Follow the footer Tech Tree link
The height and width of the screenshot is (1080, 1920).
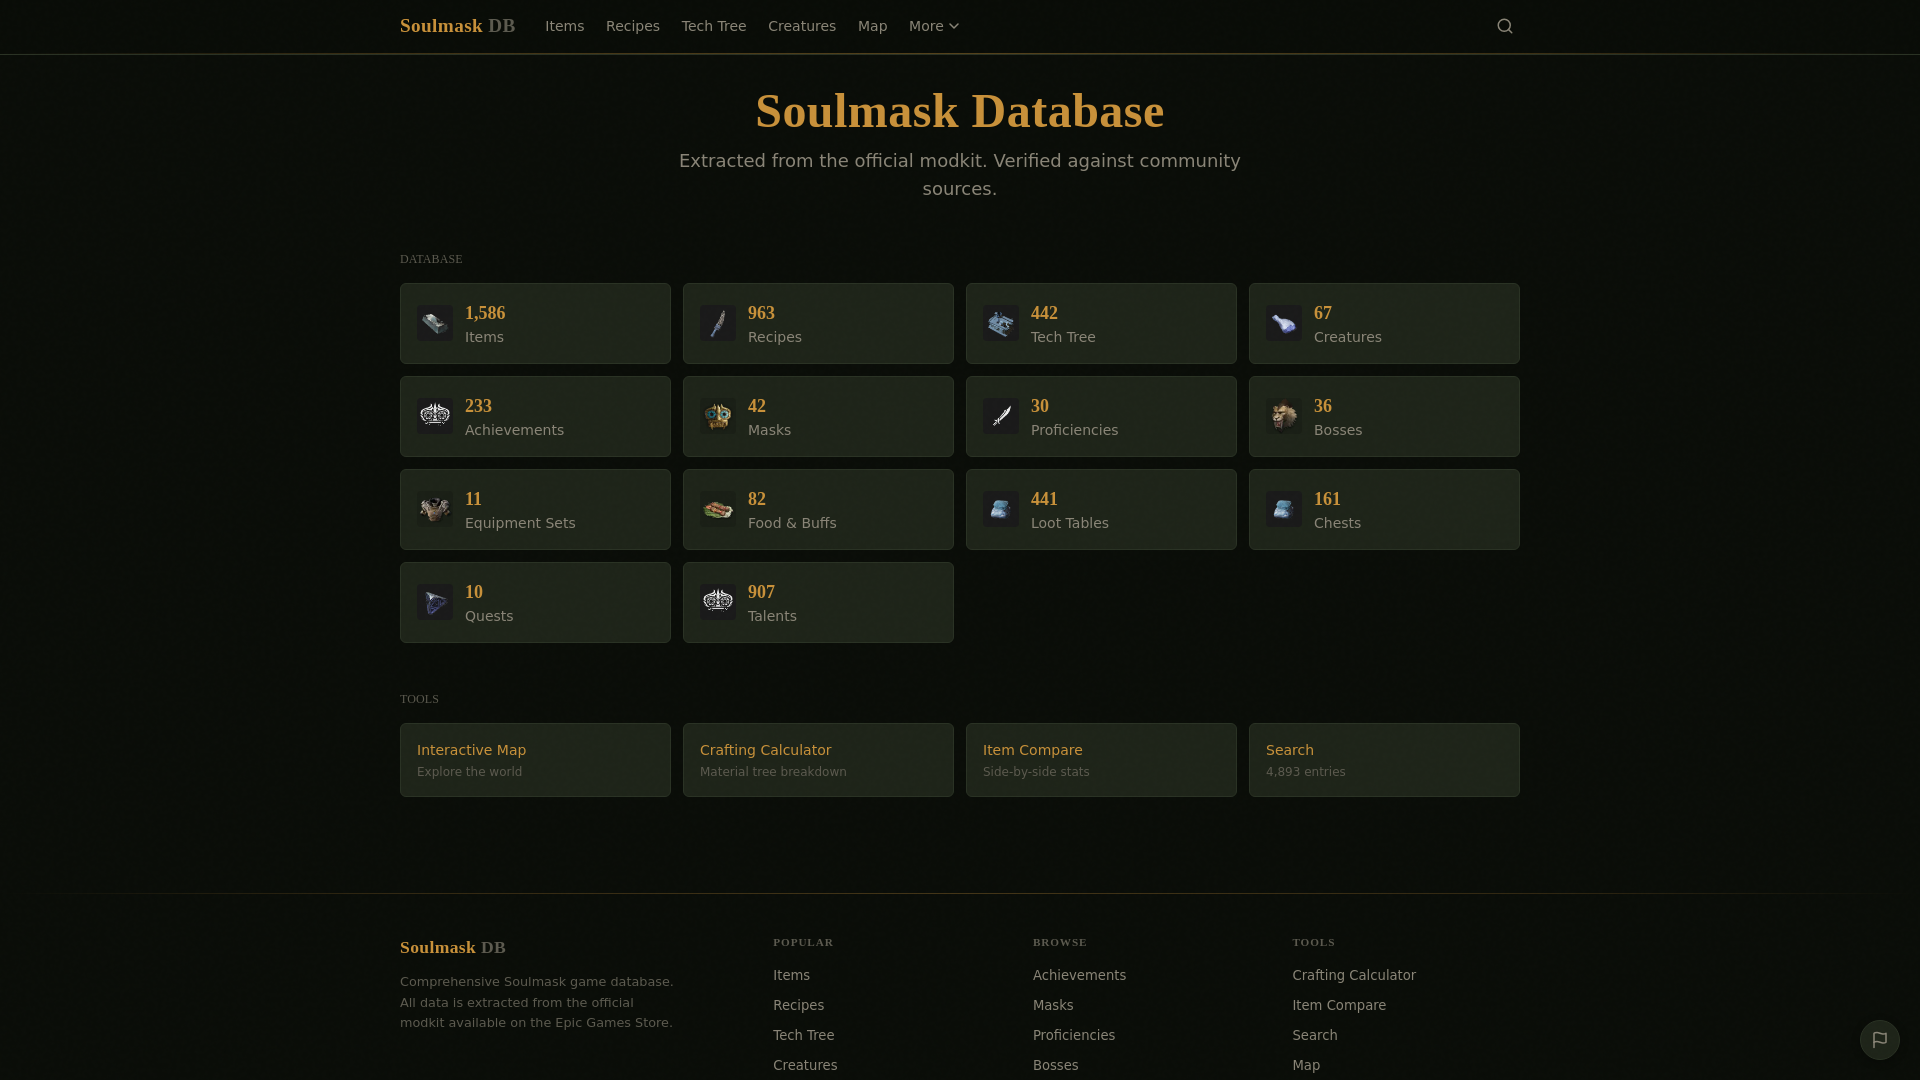tap(803, 1035)
